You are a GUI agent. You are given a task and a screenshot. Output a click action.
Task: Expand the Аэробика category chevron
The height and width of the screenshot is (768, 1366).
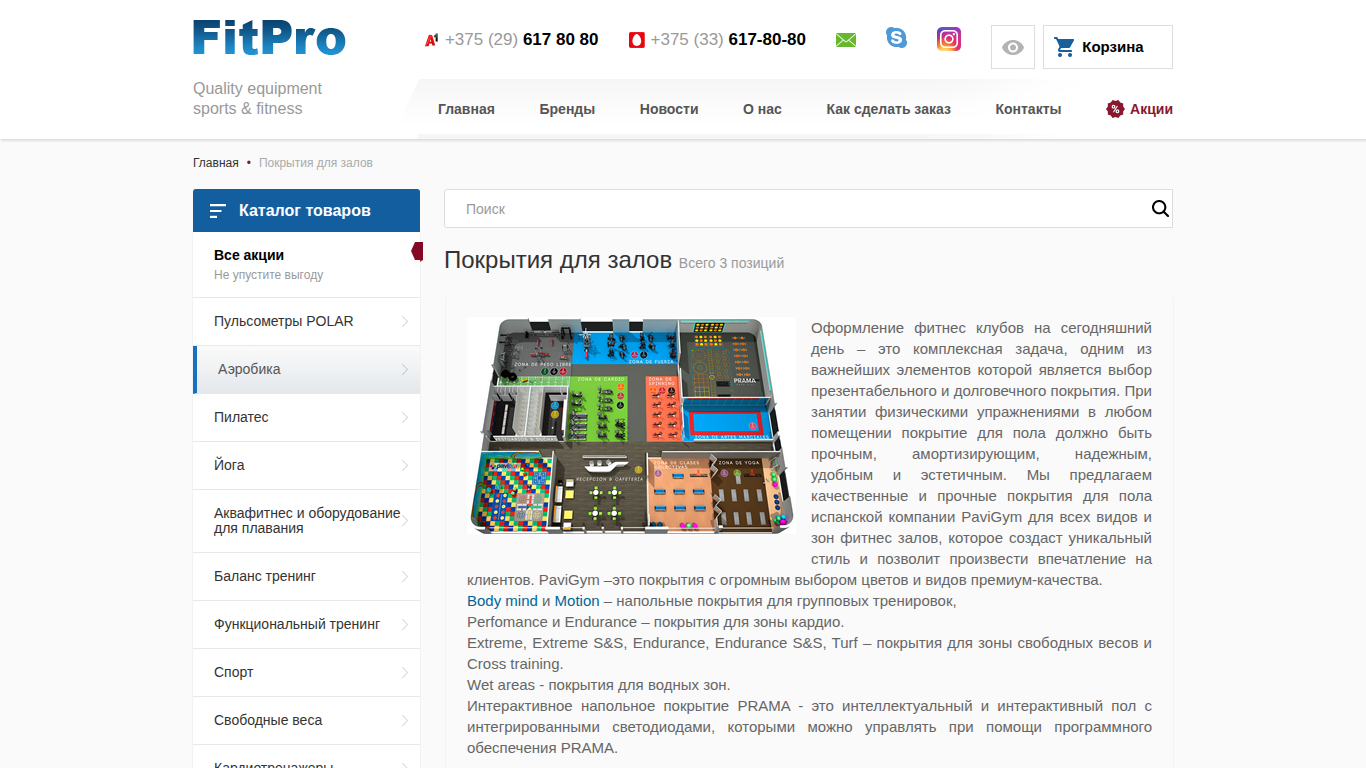click(x=405, y=369)
